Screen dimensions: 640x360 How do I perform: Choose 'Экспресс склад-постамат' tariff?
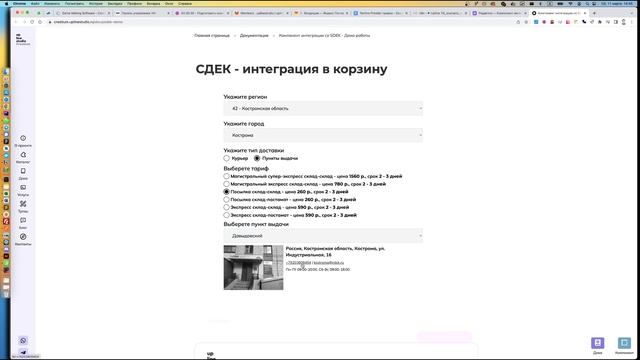[227, 215]
